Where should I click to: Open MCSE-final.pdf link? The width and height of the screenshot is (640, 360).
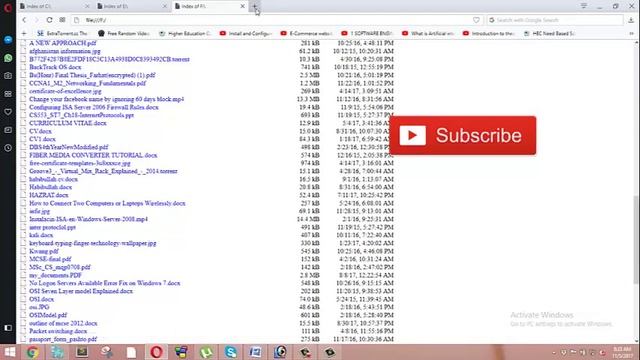coord(50,259)
